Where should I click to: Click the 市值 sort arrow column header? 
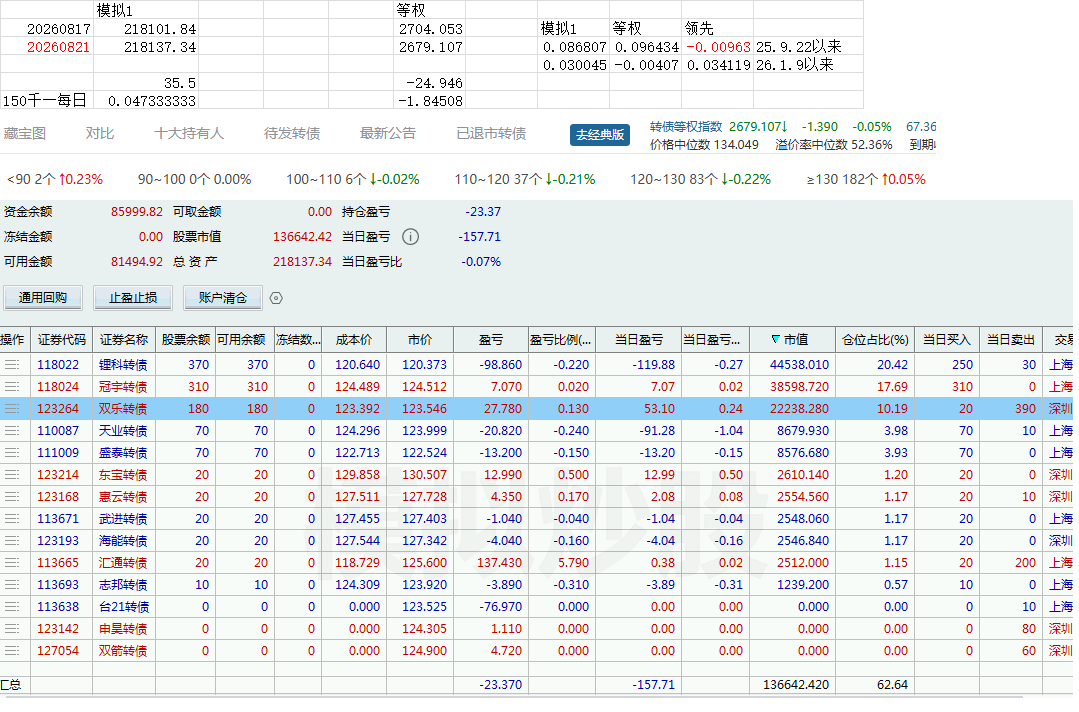click(x=791, y=340)
